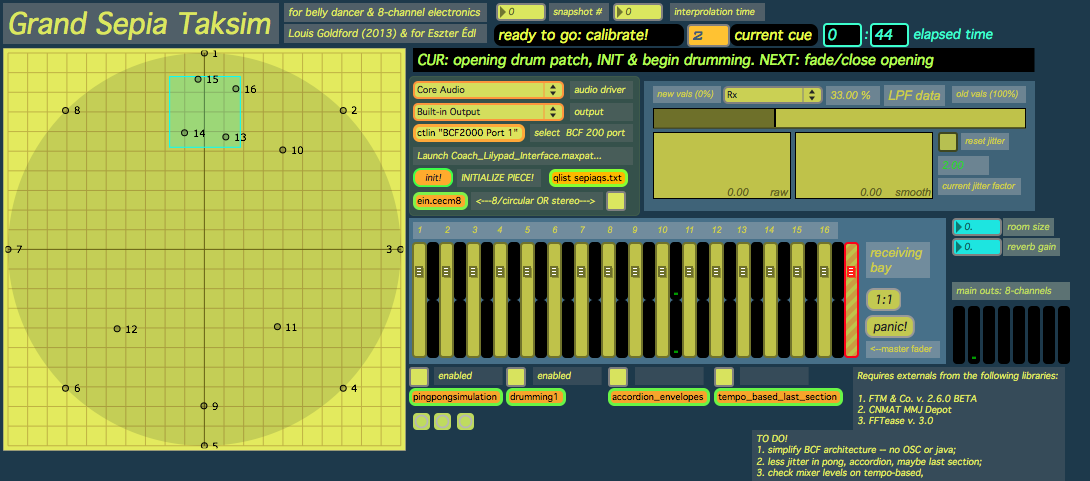Click the init! button
Screen dimensions: 1090x481
point(432,177)
